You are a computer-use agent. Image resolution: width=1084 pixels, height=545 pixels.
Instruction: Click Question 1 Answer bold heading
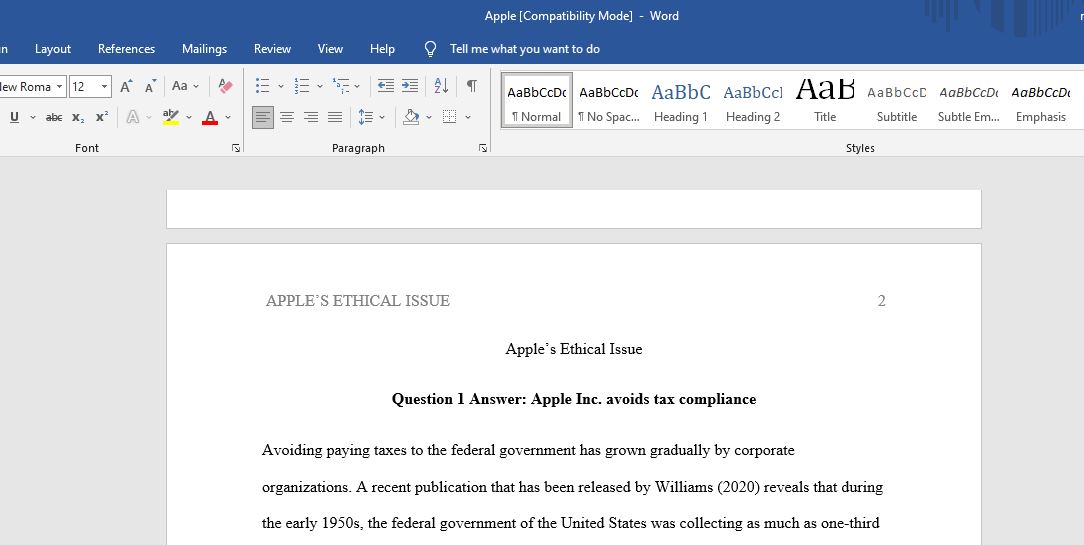coord(574,399)
